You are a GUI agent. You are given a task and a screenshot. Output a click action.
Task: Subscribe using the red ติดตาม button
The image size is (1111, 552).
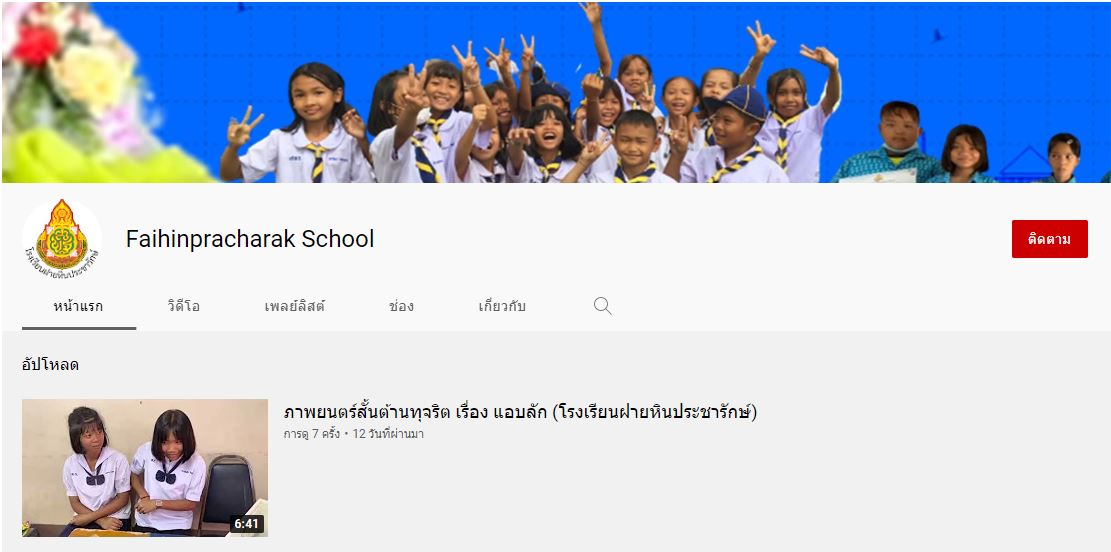click(x=1049, y=239)
